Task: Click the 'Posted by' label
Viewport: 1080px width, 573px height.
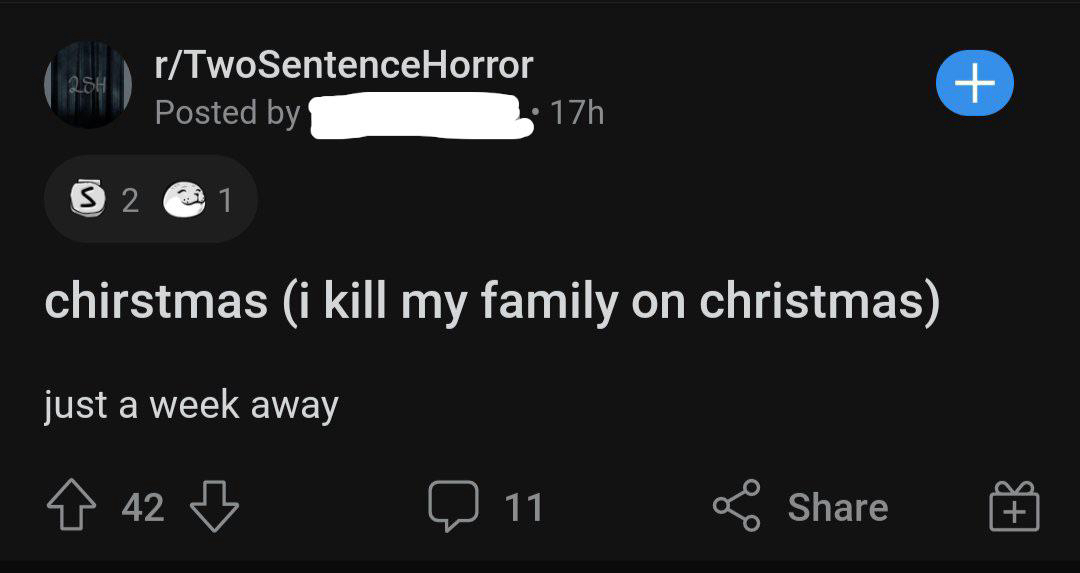Action: (227, 113)
